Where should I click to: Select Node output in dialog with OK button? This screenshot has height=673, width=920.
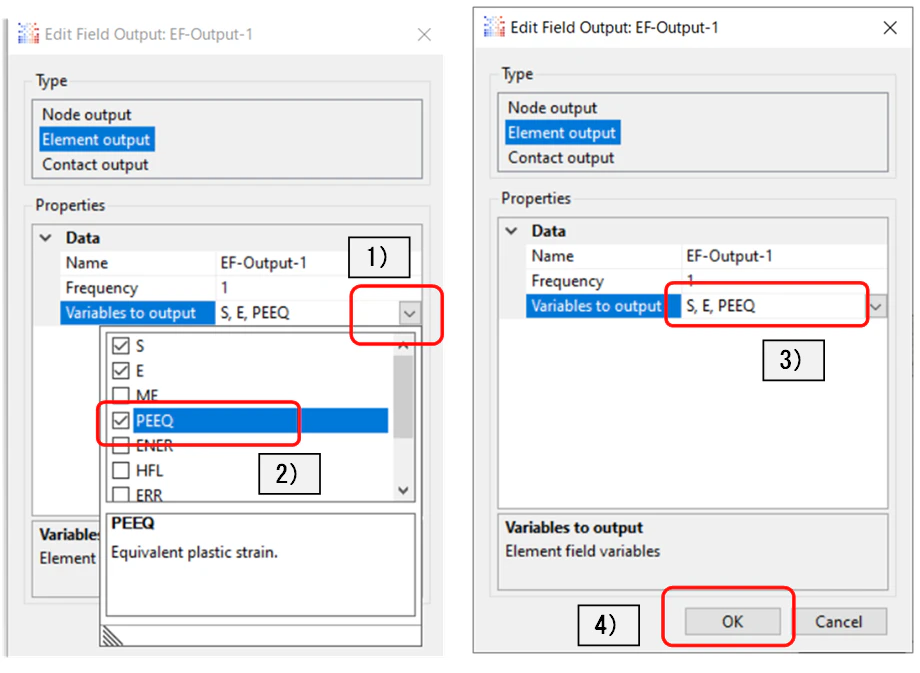pos(552,108)
